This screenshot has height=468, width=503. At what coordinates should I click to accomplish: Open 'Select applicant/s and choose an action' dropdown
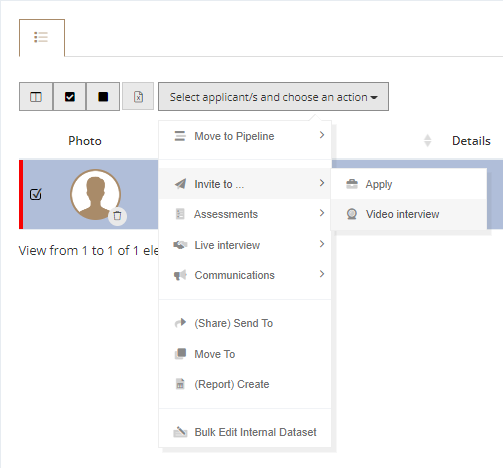273,97
